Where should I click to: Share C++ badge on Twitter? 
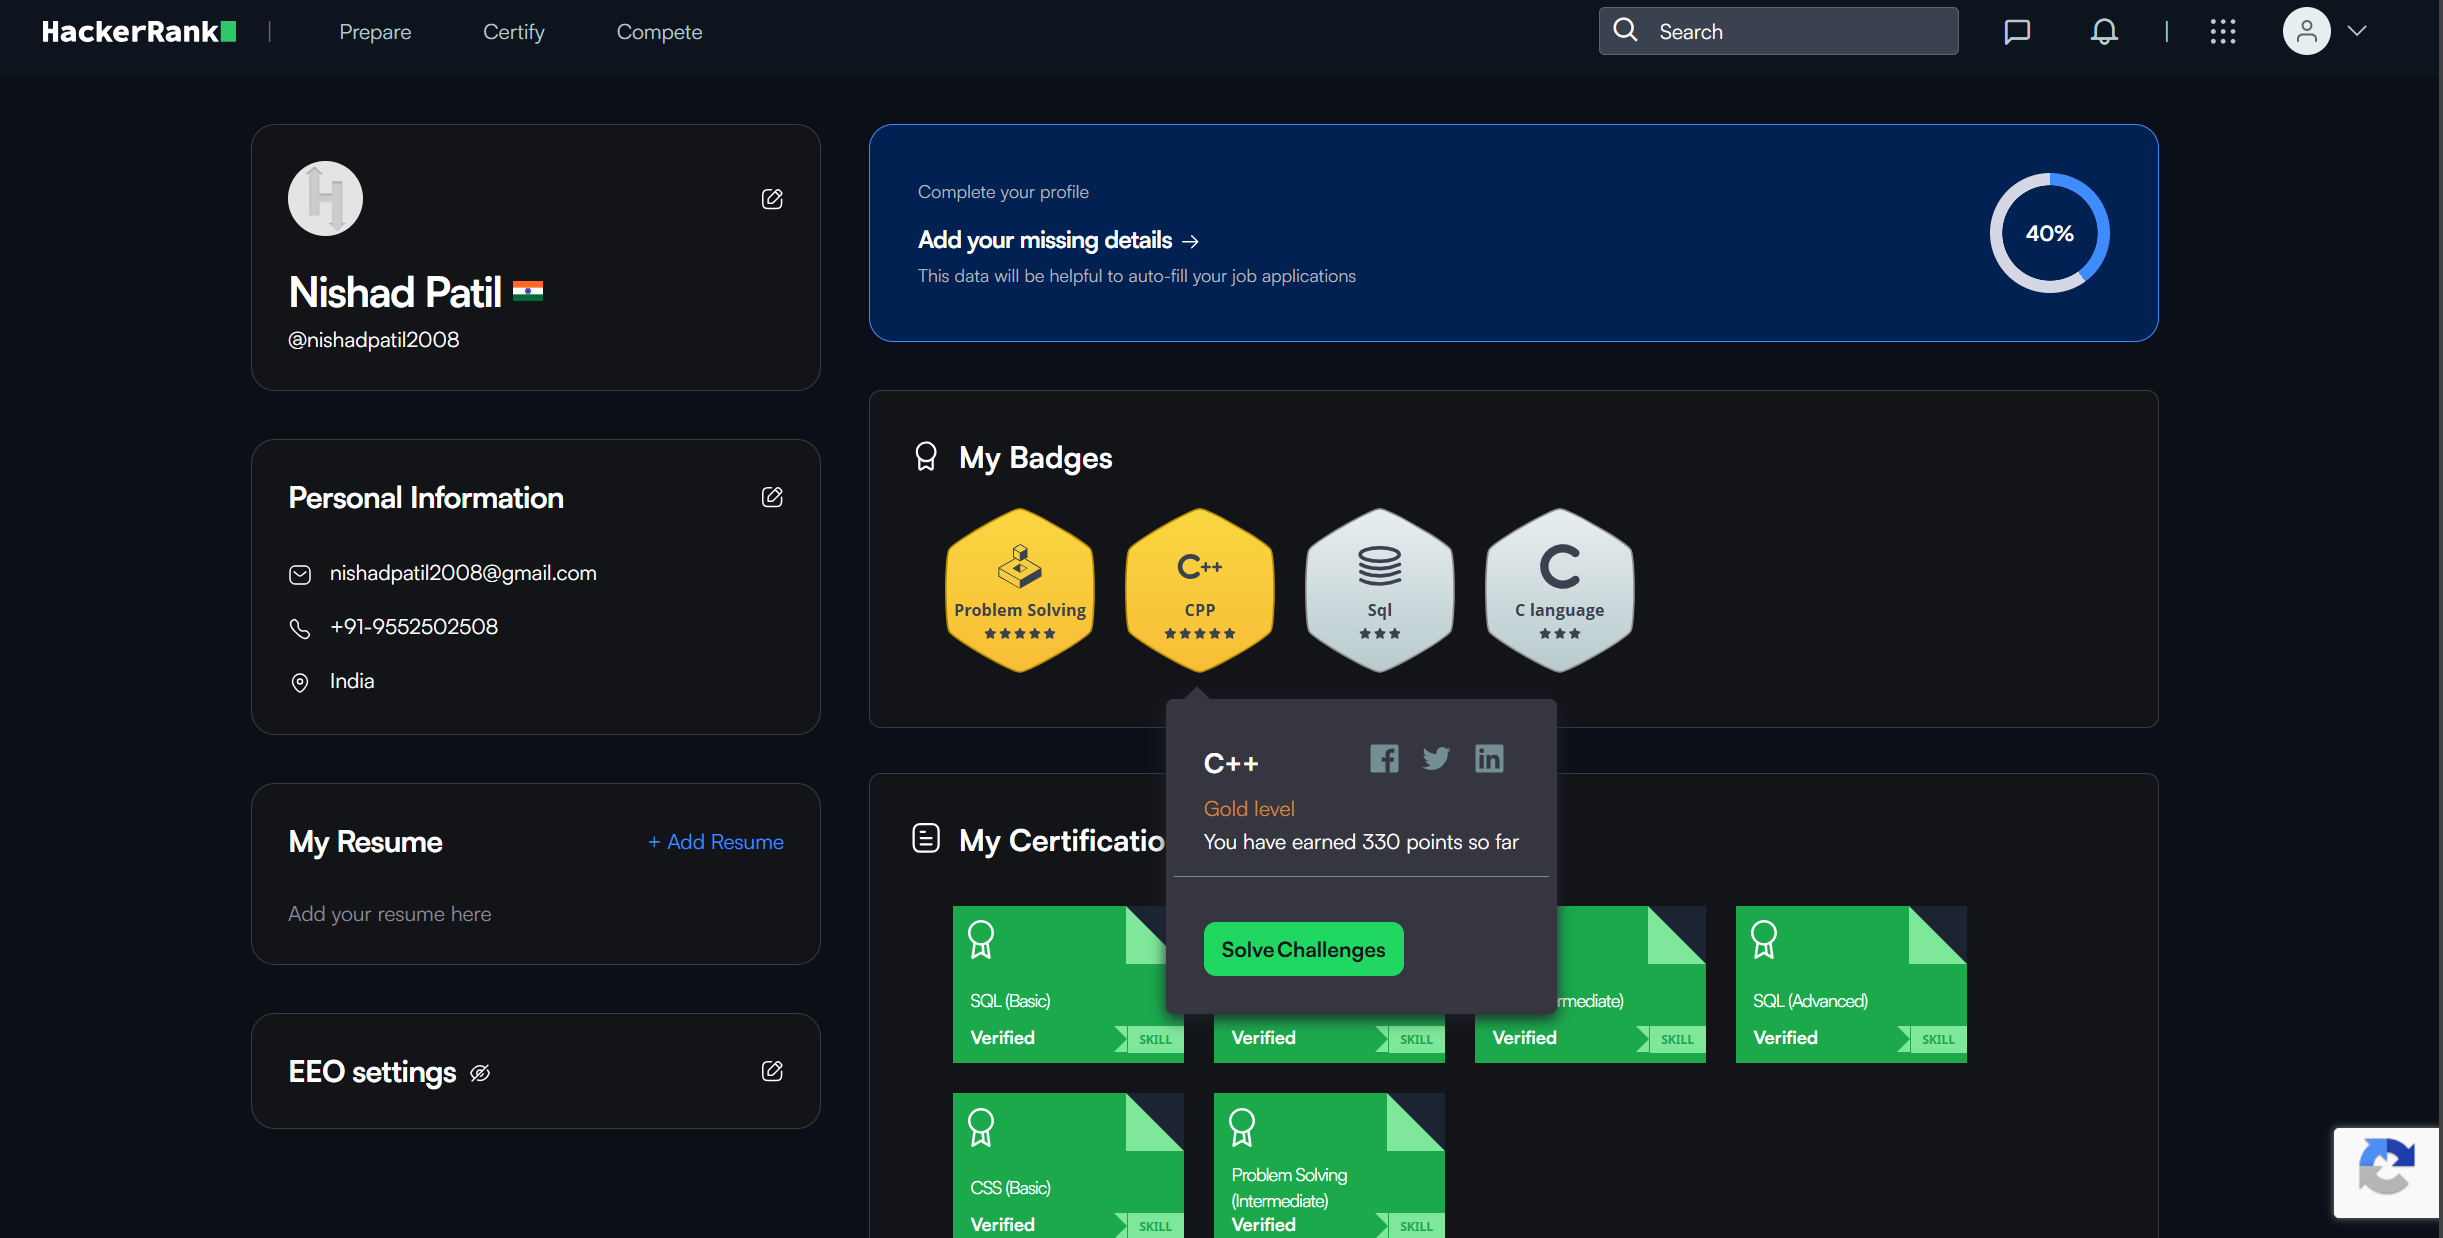coord(1436,759)
